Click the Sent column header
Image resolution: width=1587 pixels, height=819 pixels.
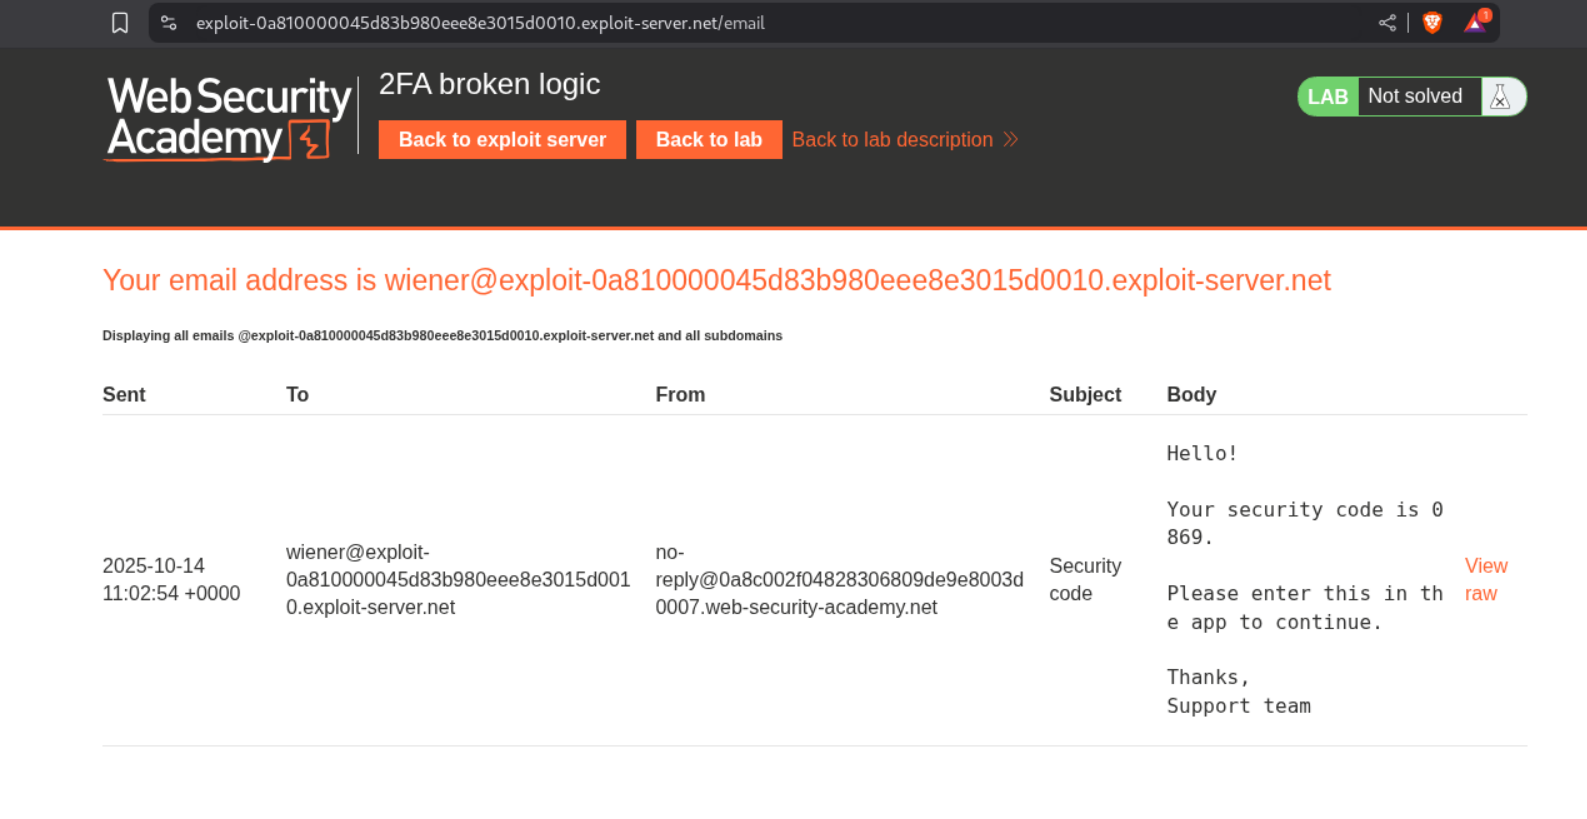coord(124,395)
